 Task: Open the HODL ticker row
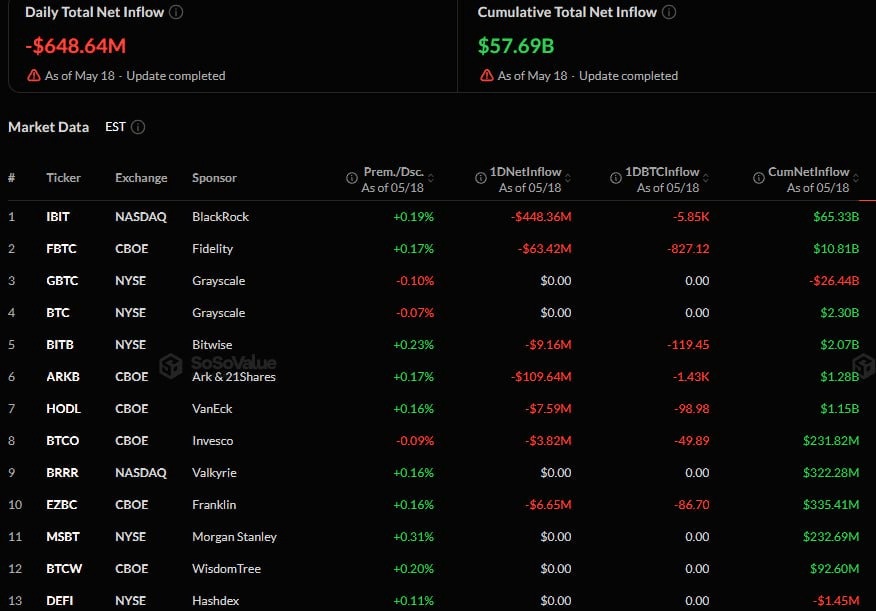pos(64,409)
